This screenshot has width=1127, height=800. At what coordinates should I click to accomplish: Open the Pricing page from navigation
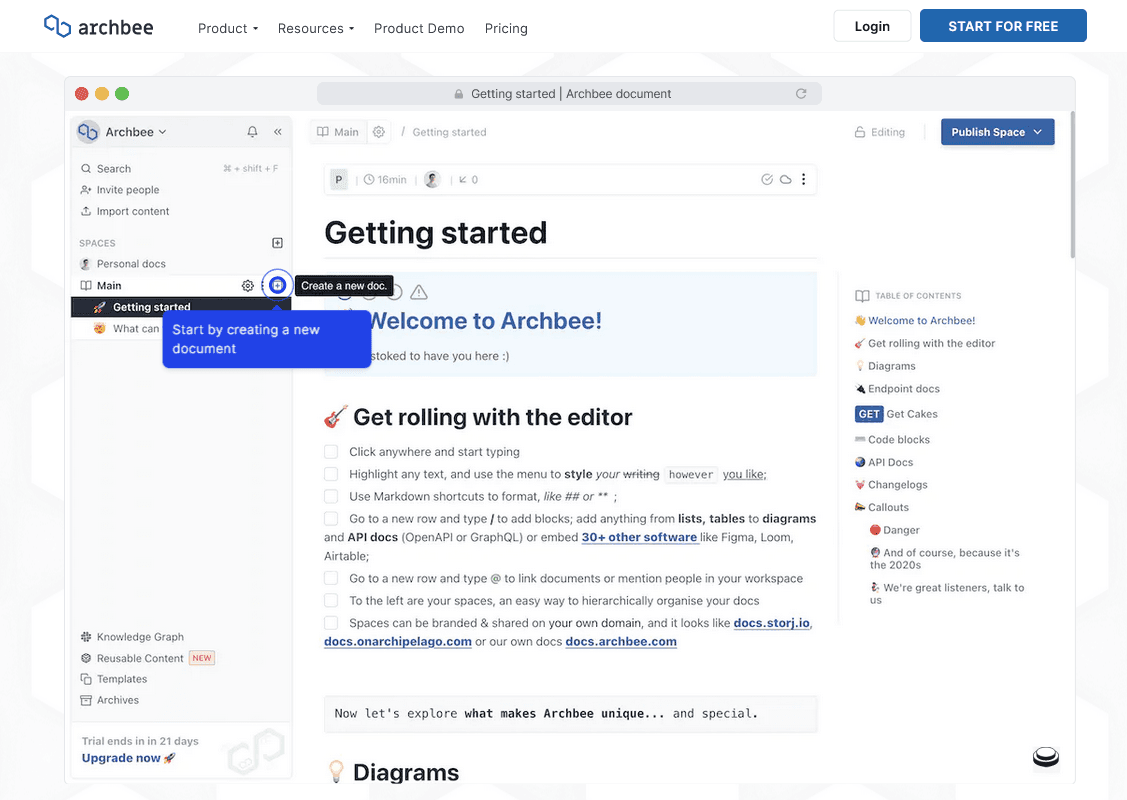(506, 28)
